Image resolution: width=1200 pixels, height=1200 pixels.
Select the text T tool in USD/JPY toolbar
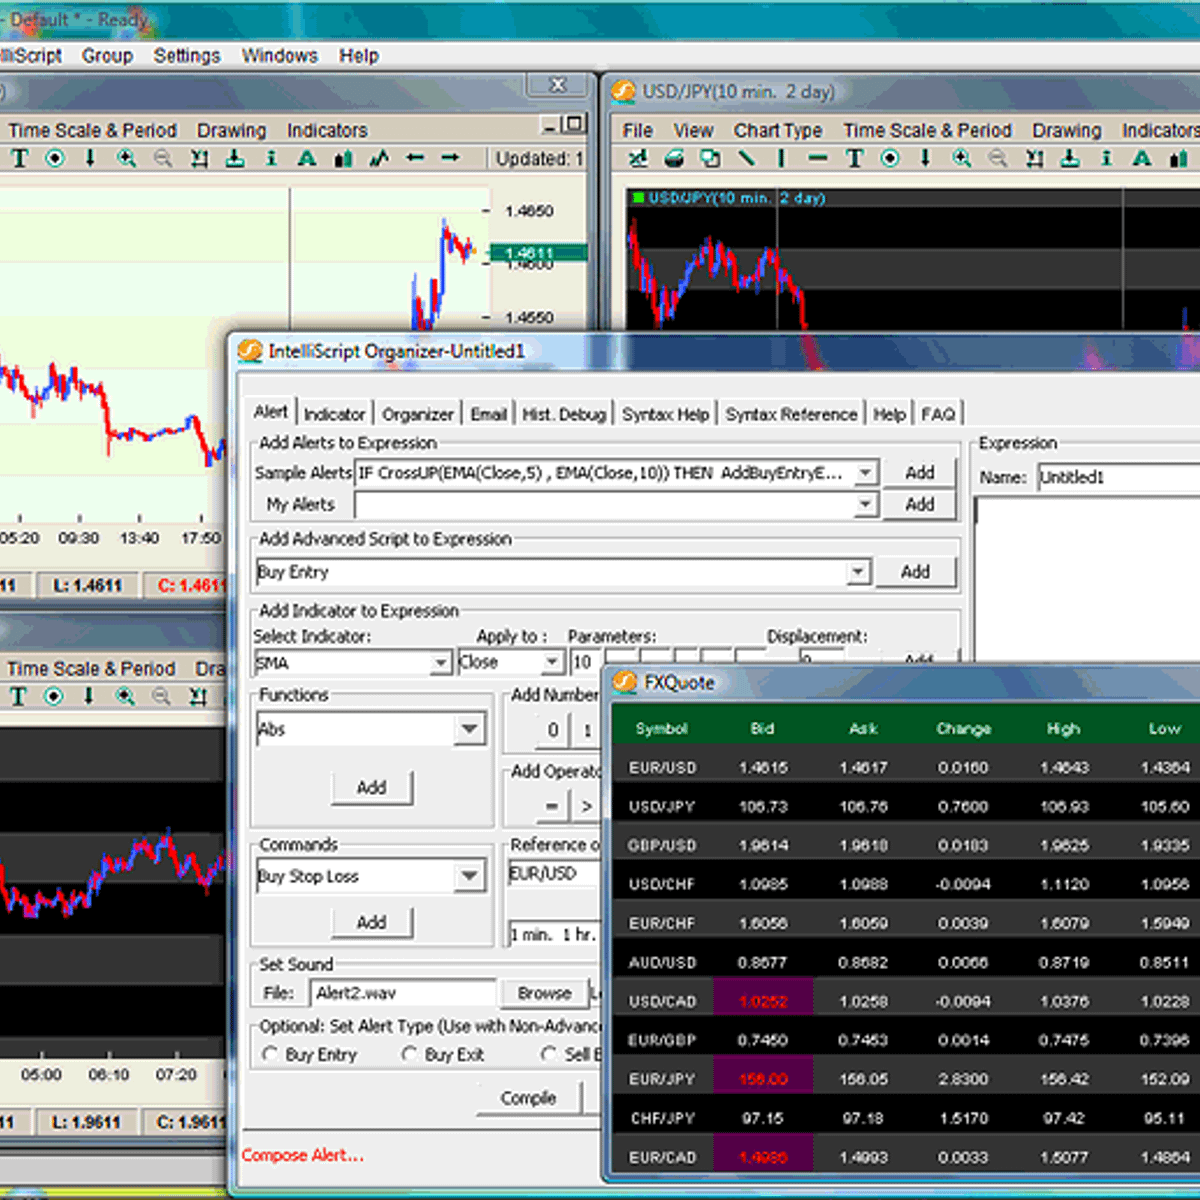coord(854,158)
